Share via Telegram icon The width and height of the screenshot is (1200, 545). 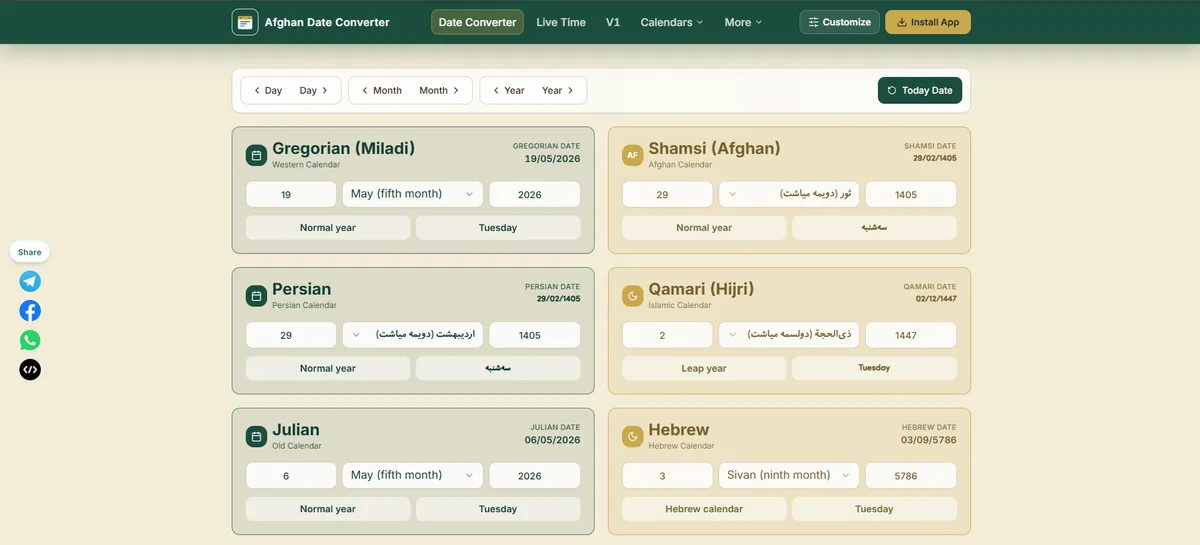[x=30, y=281]
